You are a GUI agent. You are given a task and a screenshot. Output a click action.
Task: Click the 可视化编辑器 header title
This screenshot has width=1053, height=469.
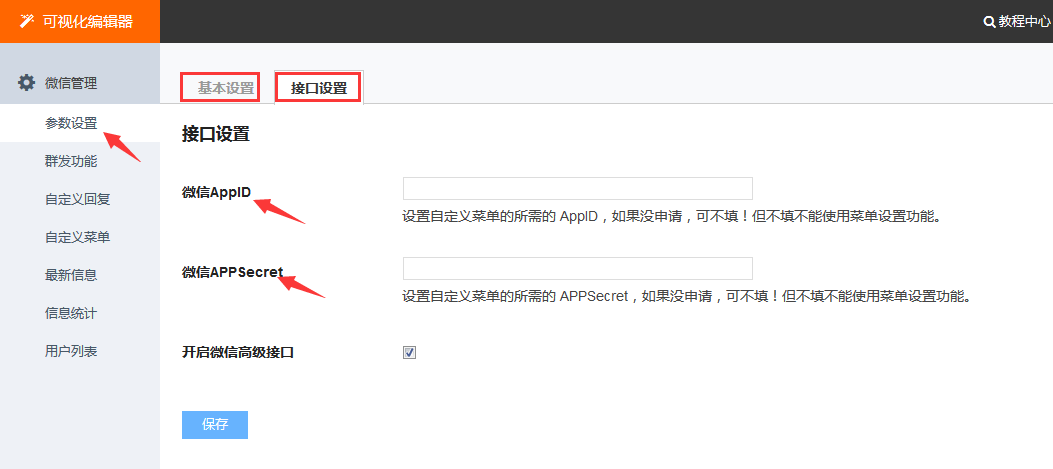pos(88,22)
